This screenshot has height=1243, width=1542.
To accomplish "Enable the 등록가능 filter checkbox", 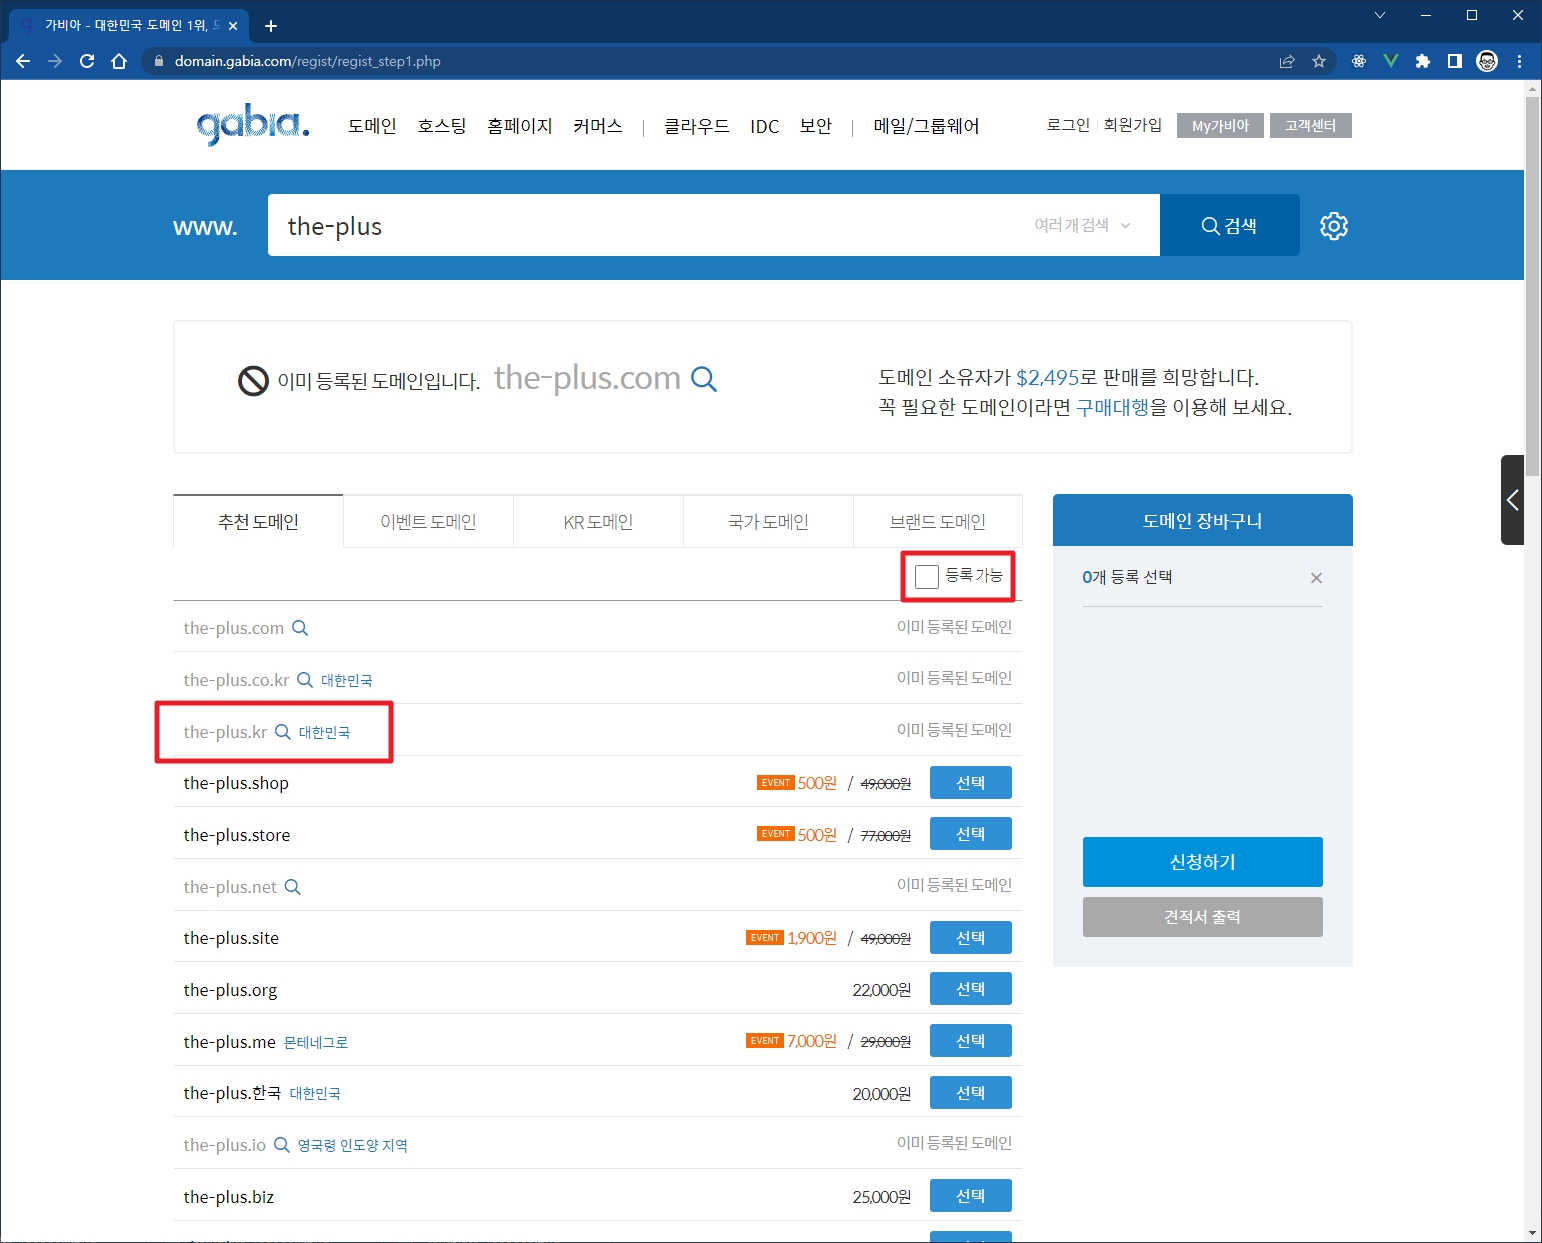I will [927, 576].
